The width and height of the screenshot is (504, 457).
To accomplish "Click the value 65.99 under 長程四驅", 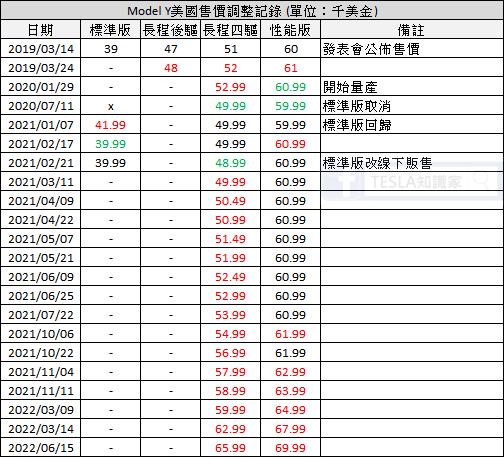I will click(x=230, y=448).
